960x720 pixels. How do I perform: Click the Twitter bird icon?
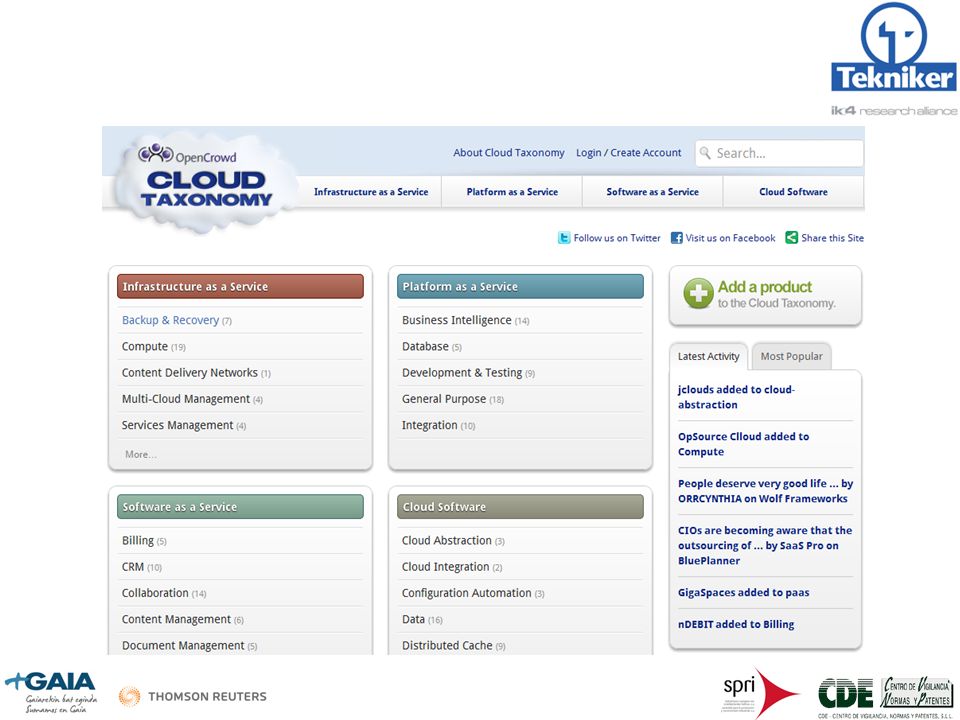564,238
